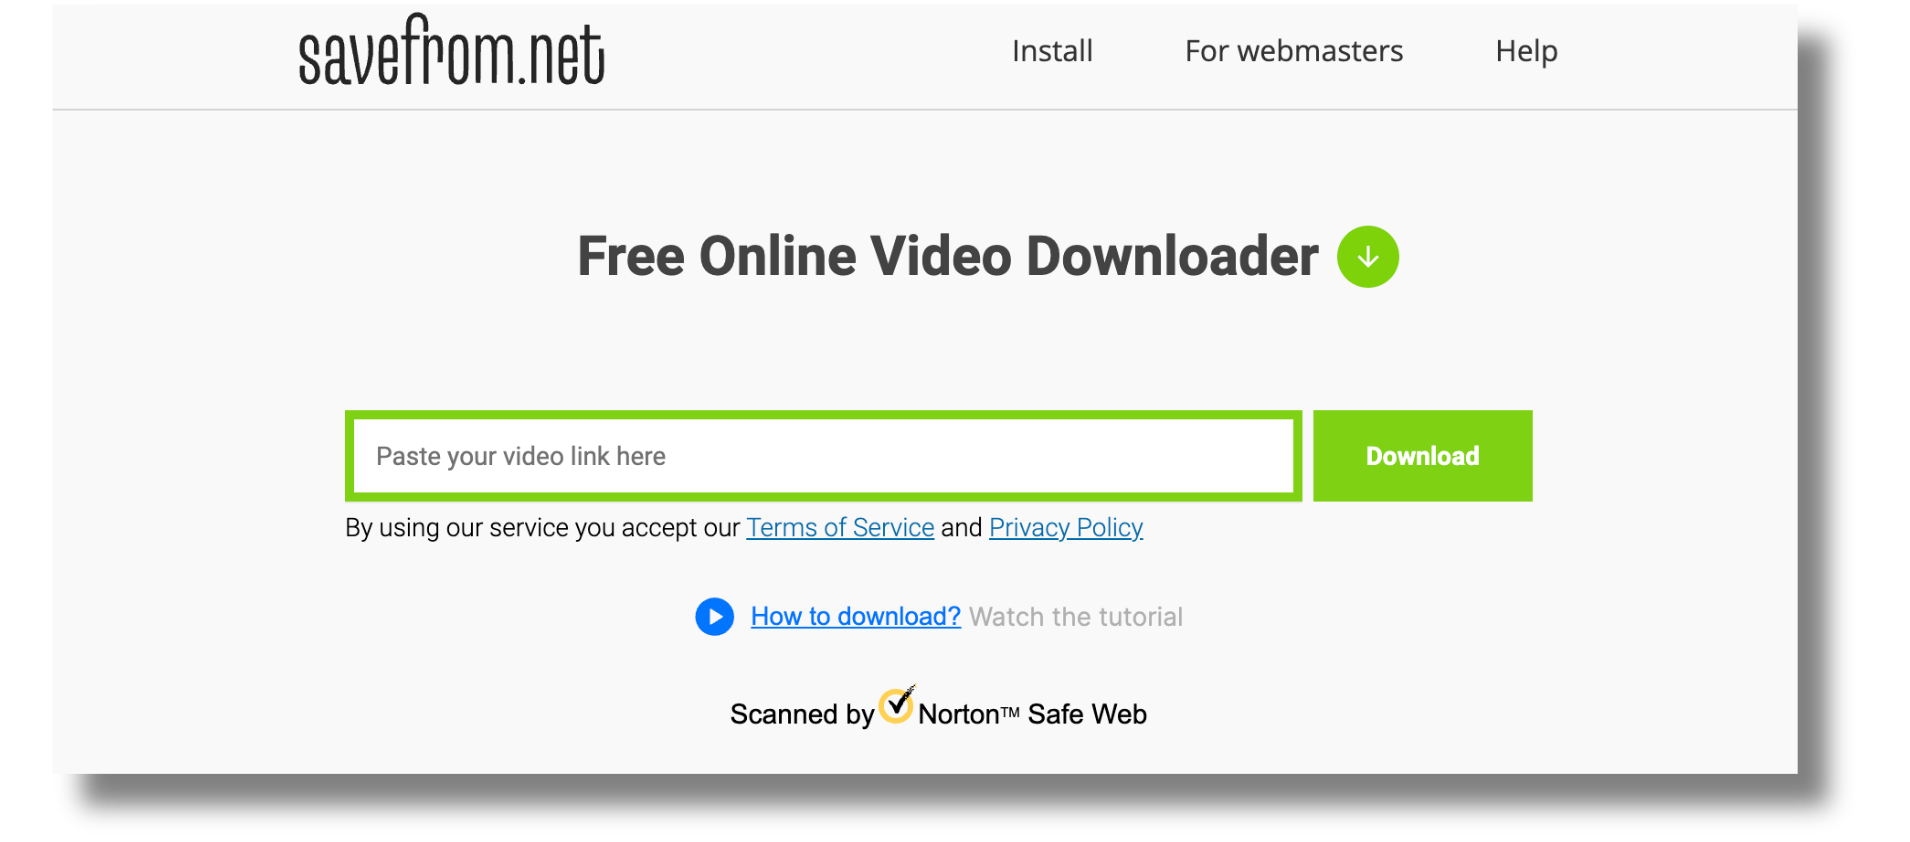Focus the video link input field
This screenshot has height=842, width=1910.
coord(823,456)
